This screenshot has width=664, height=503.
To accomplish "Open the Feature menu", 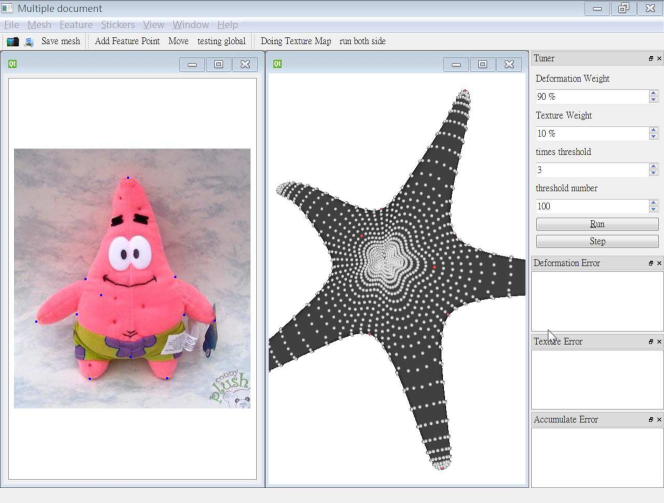I will [76, 25].
